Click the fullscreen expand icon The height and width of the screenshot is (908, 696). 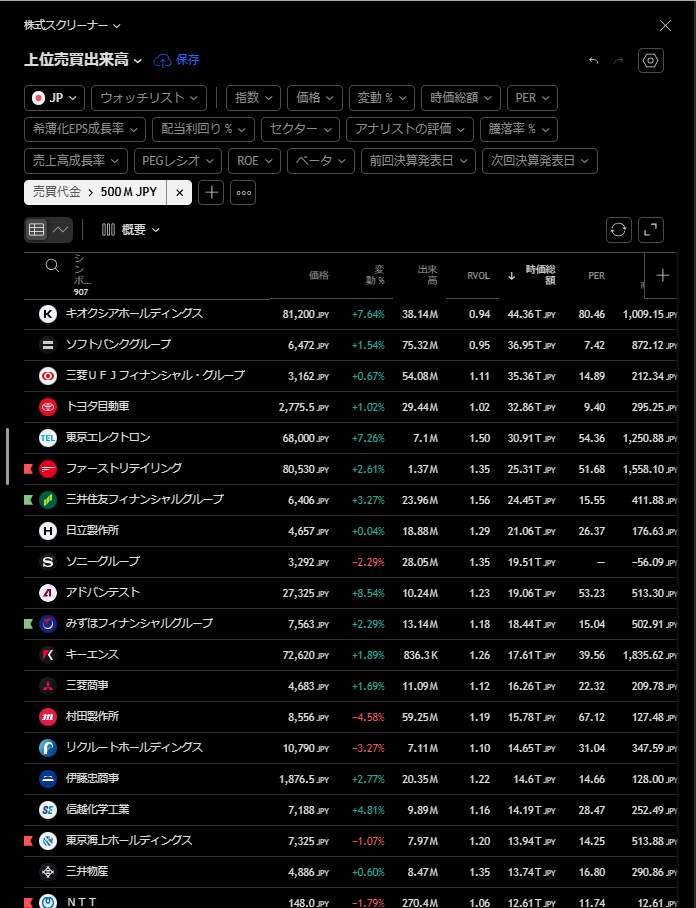(x=651, y=230)
